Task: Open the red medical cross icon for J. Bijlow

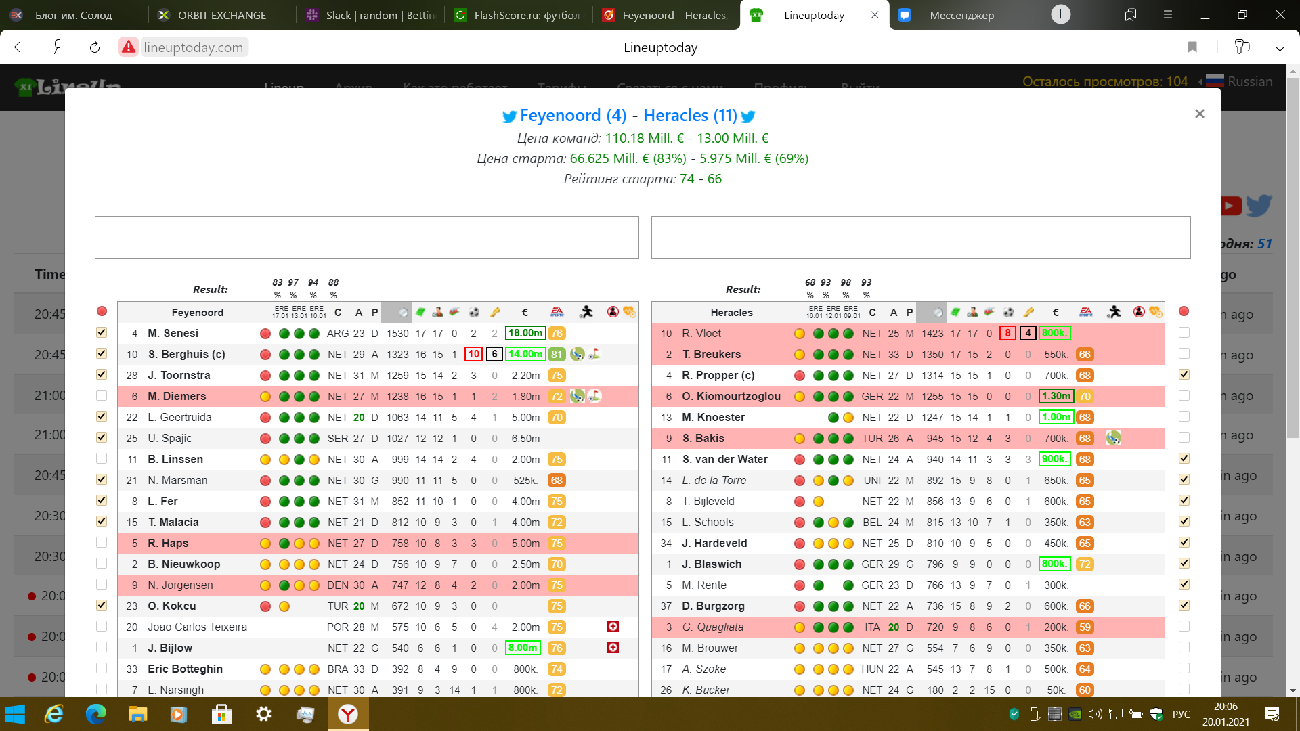Action: [612, 648]
